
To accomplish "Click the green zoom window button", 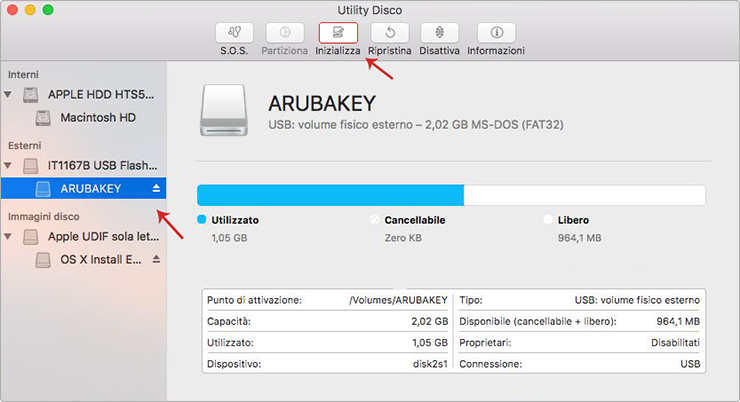I will click(48, 10).
